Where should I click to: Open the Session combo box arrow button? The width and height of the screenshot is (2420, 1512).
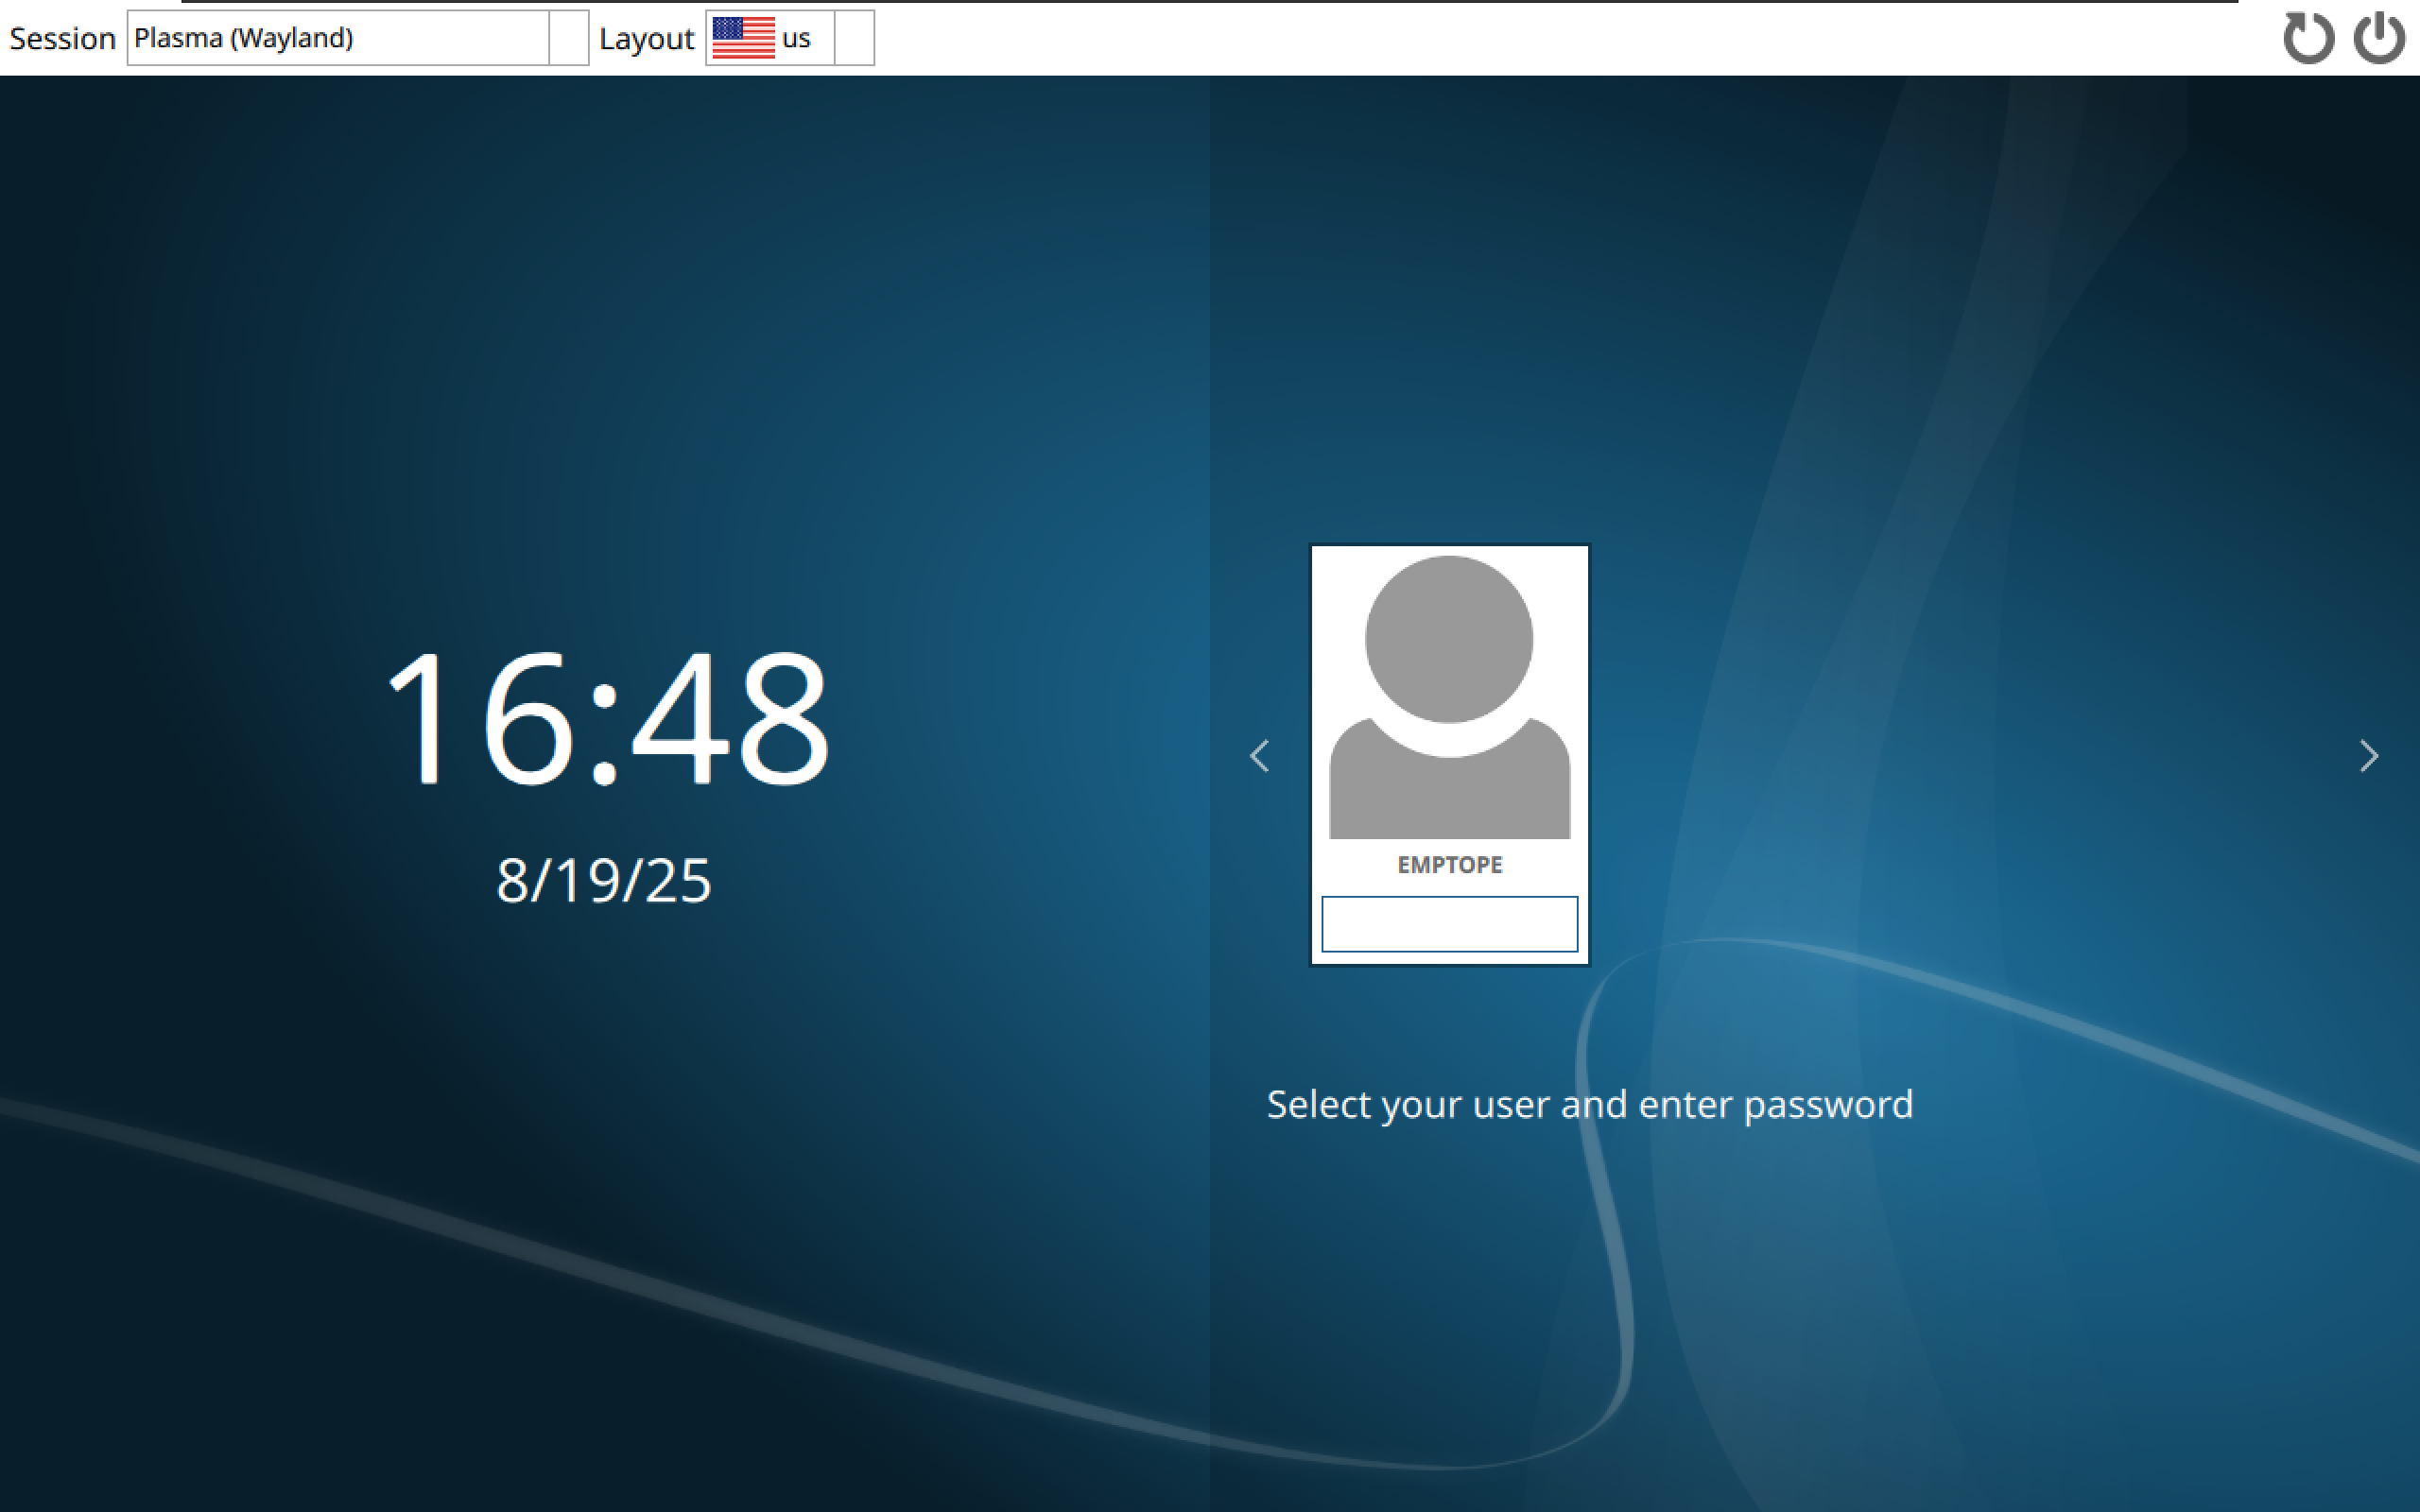[568, 38]
